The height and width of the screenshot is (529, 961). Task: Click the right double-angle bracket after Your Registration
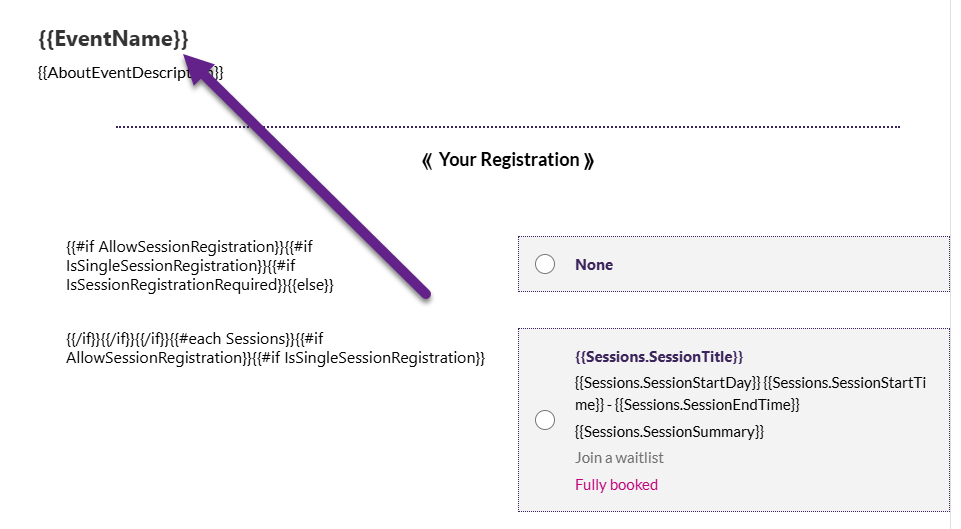589,160
